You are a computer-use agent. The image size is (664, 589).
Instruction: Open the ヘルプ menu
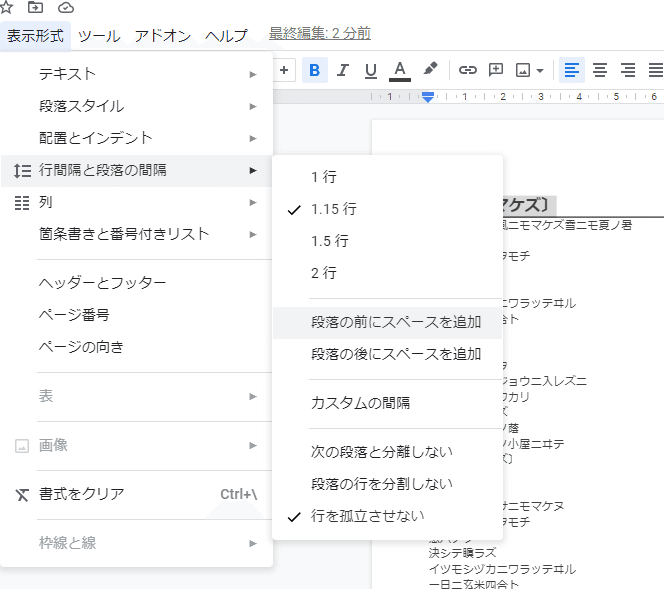(226, 36)
